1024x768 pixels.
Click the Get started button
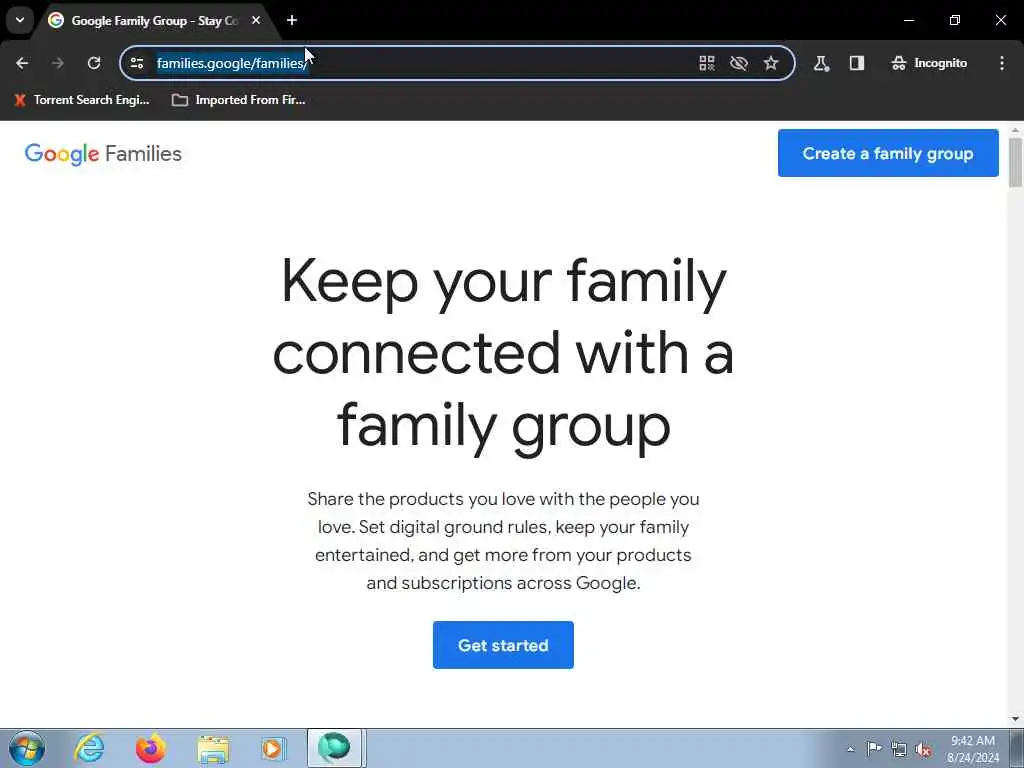click(x=503, y=645)
